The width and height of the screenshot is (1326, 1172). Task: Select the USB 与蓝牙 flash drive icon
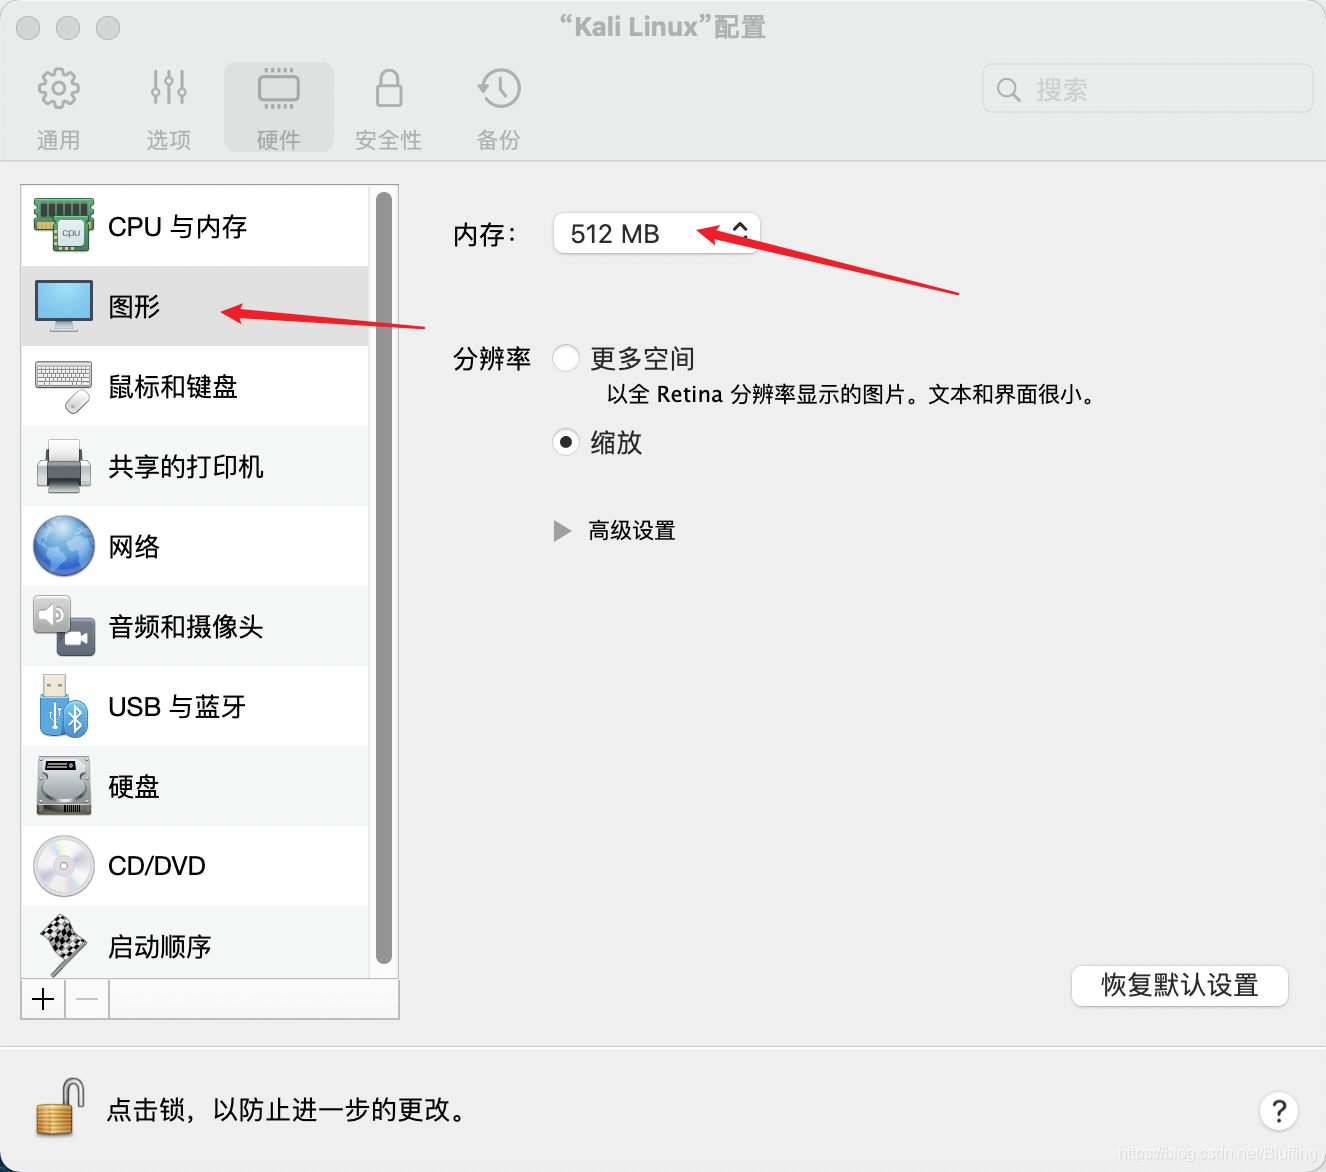pos(64,706)
